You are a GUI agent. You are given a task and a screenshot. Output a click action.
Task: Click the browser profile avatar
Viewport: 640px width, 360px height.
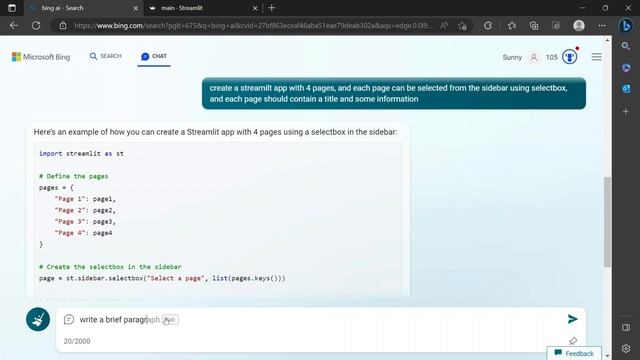[x=579, y=26]
